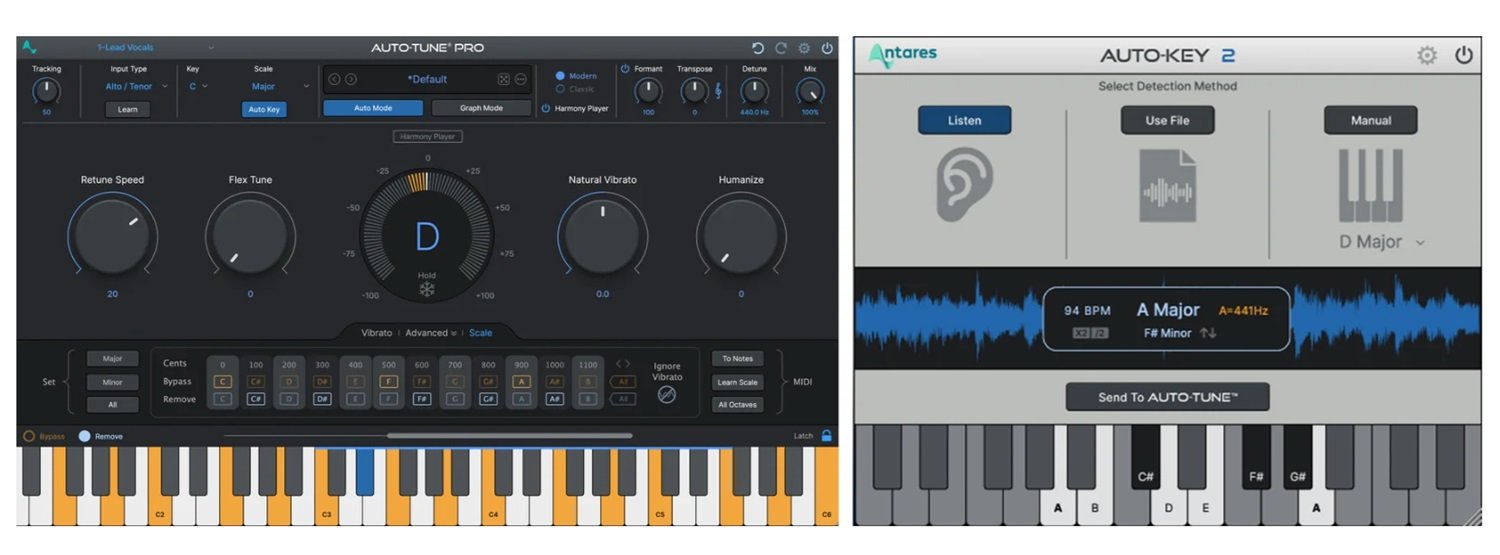Swap relative key with arrows beside F# Minor
Viewport: 1500px width, 555px height.
pyautogui.click(x=1208, y=333)
